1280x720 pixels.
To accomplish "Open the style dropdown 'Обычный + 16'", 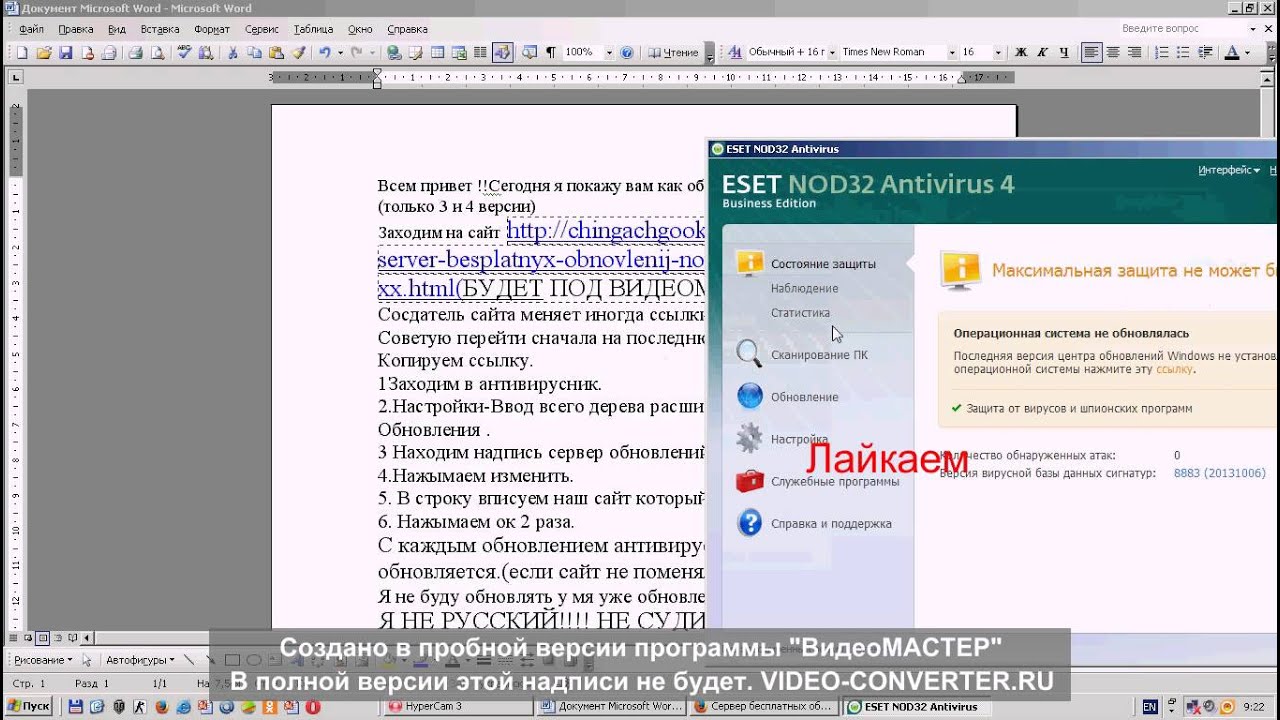I will point(832,52).
